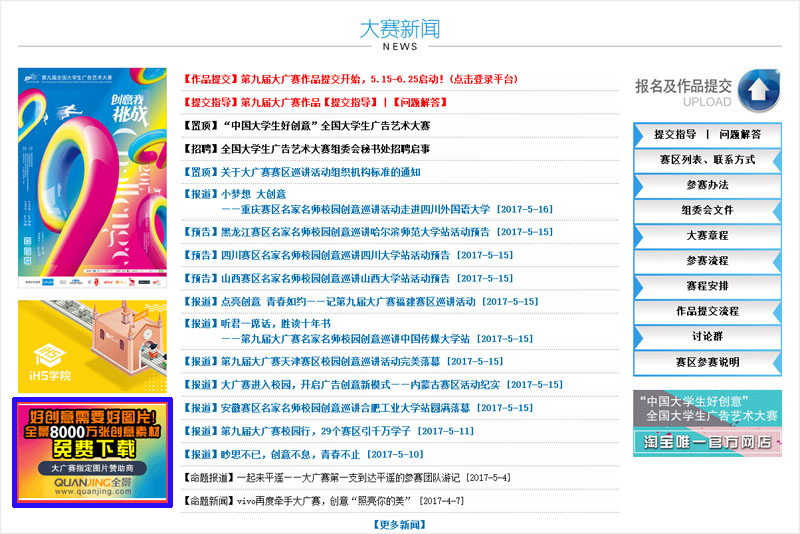Click the 讨论群 sidebar item
Image resolution: width=800 pixels, height=534 pixels.
pyautogui.click(x=707, y=337)
